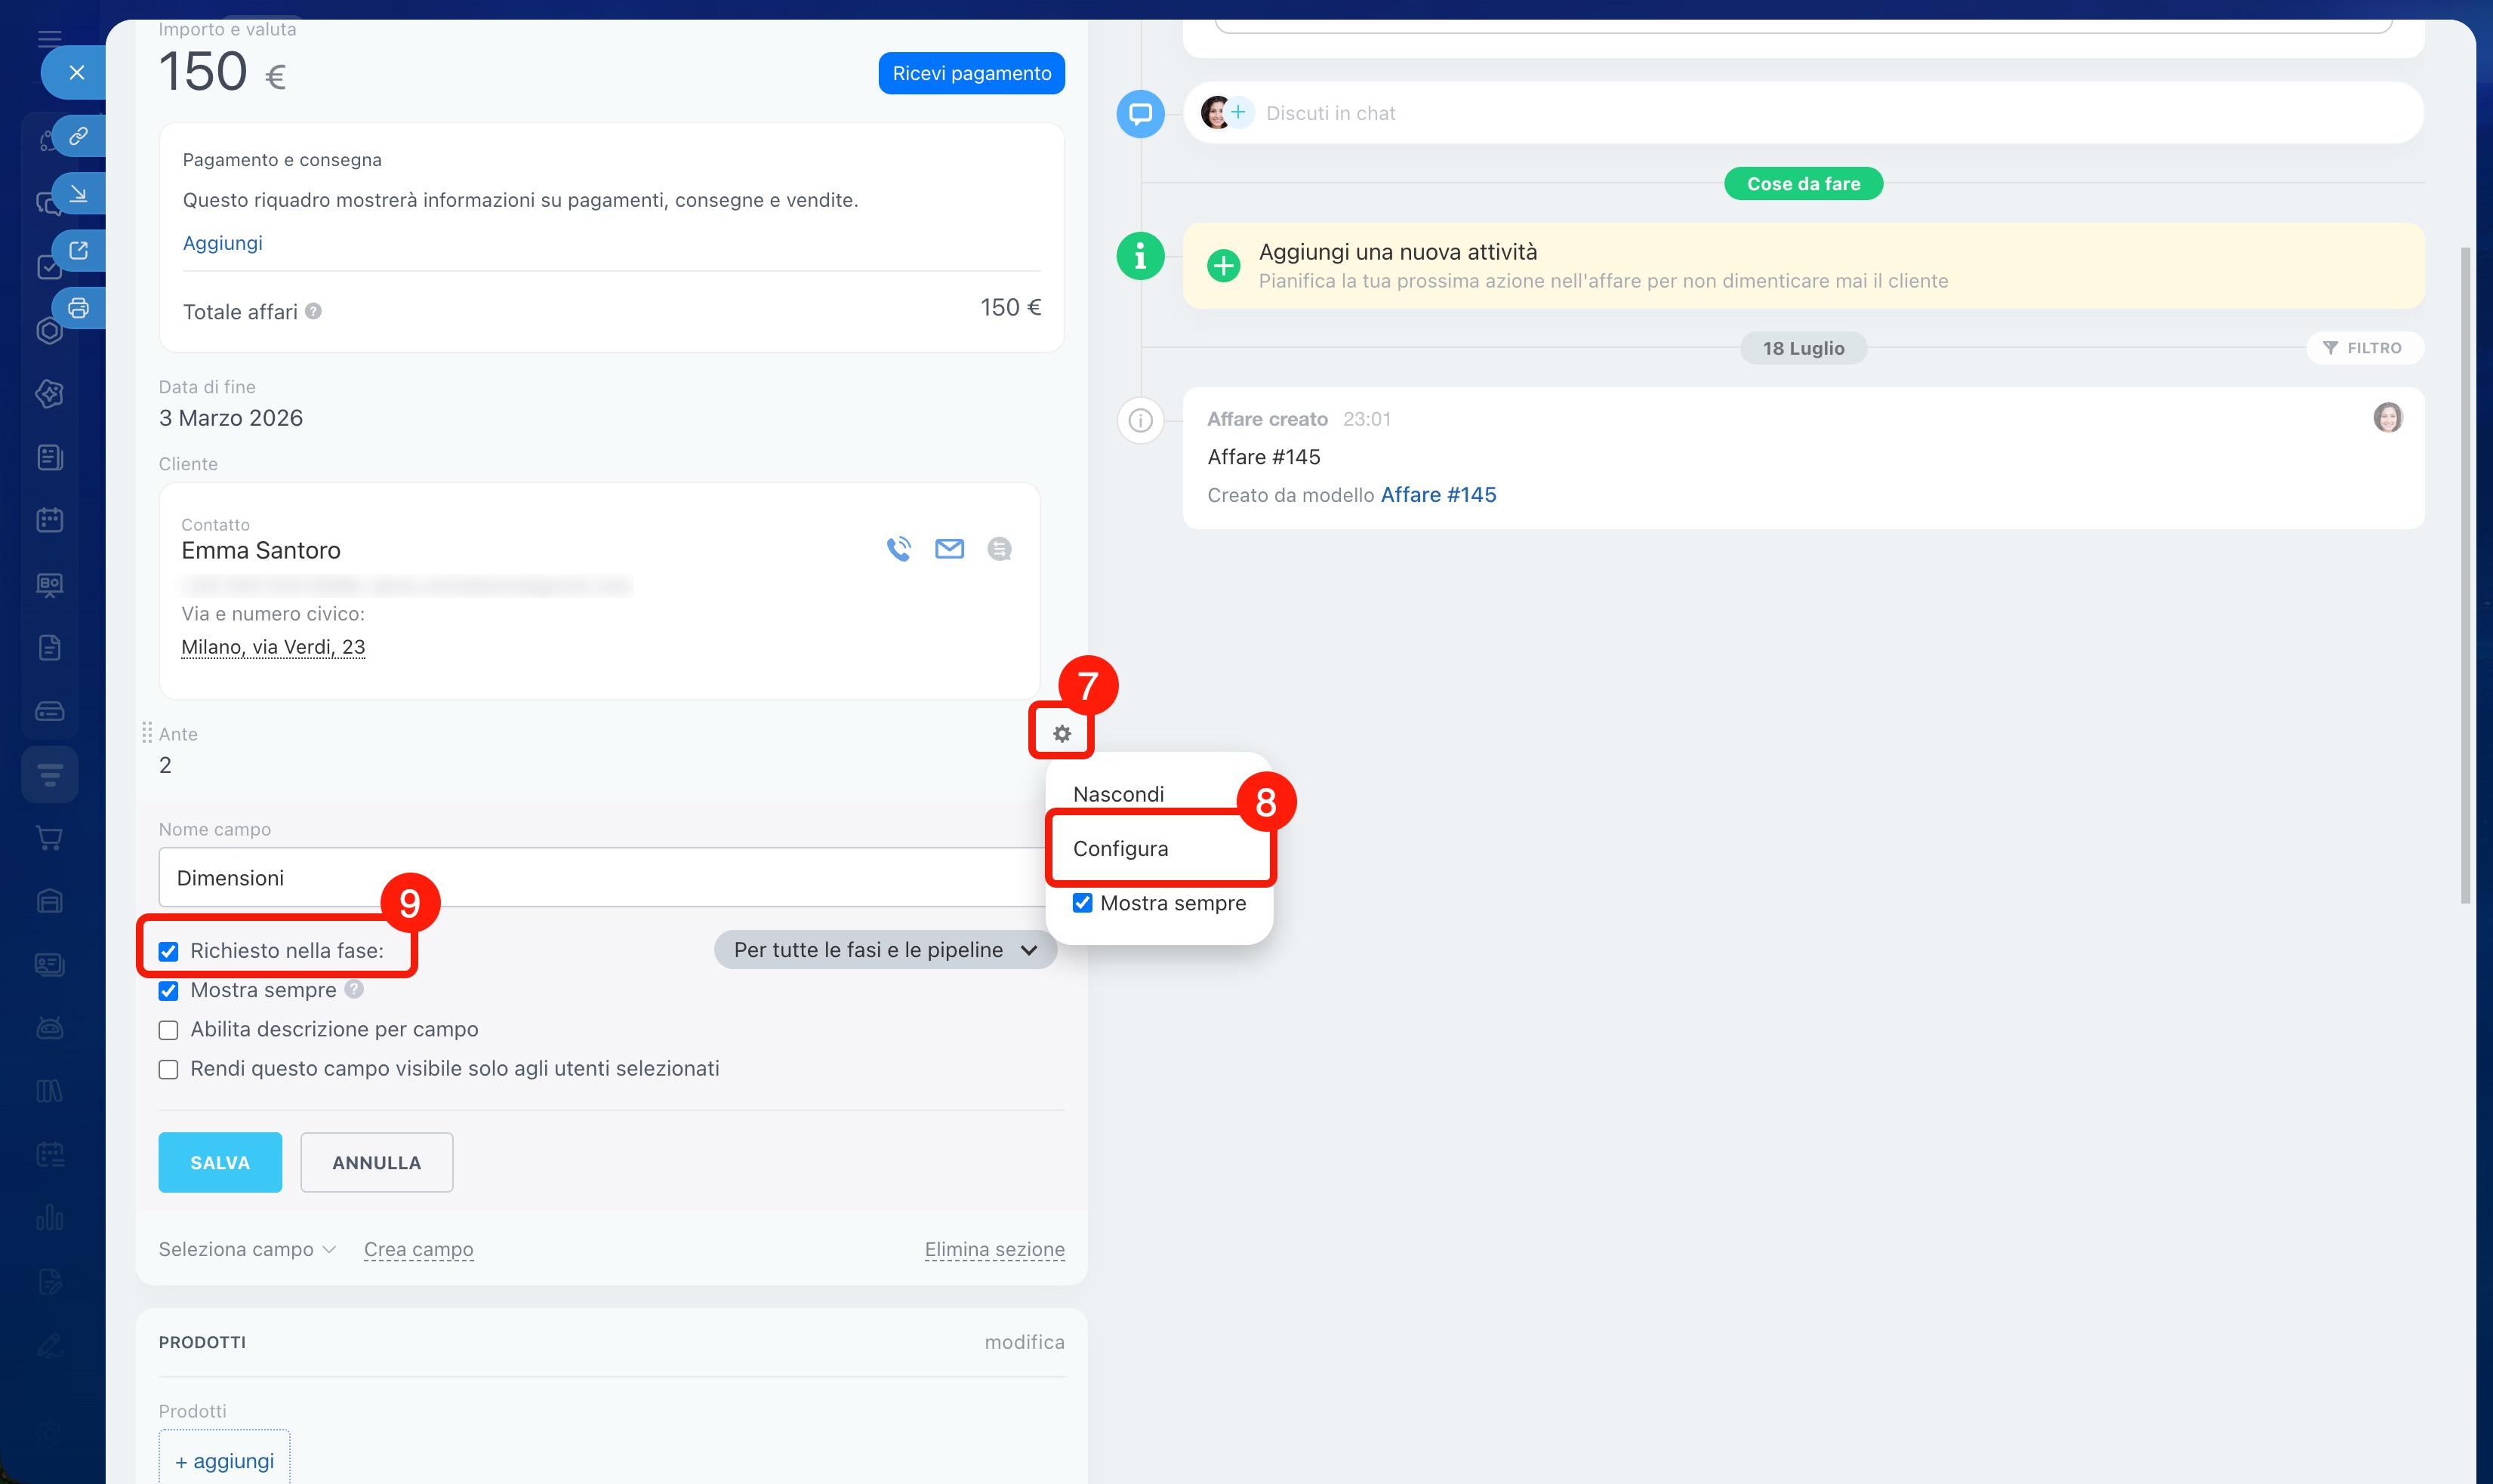Screen dimensions: 2493x1484
Task: Open the books library icon in the sidebar
Action: tap(49, 1090)
